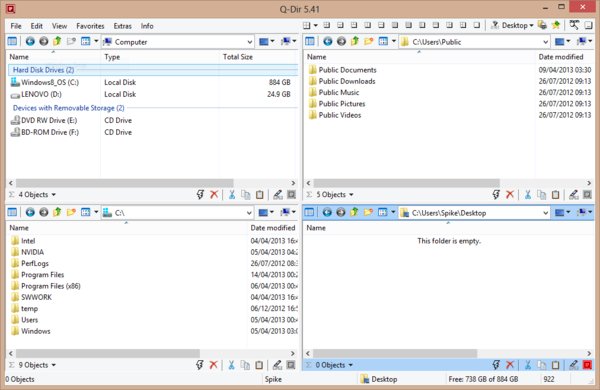Go up one level in the C:\ pane
The width and height of the screenshot is (600, 390).
coord(57,212)
